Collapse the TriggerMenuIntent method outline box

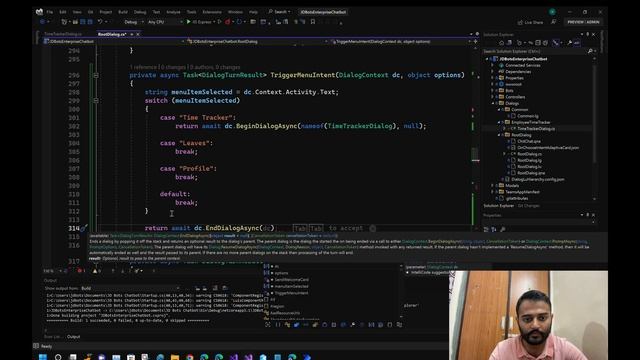96,75
